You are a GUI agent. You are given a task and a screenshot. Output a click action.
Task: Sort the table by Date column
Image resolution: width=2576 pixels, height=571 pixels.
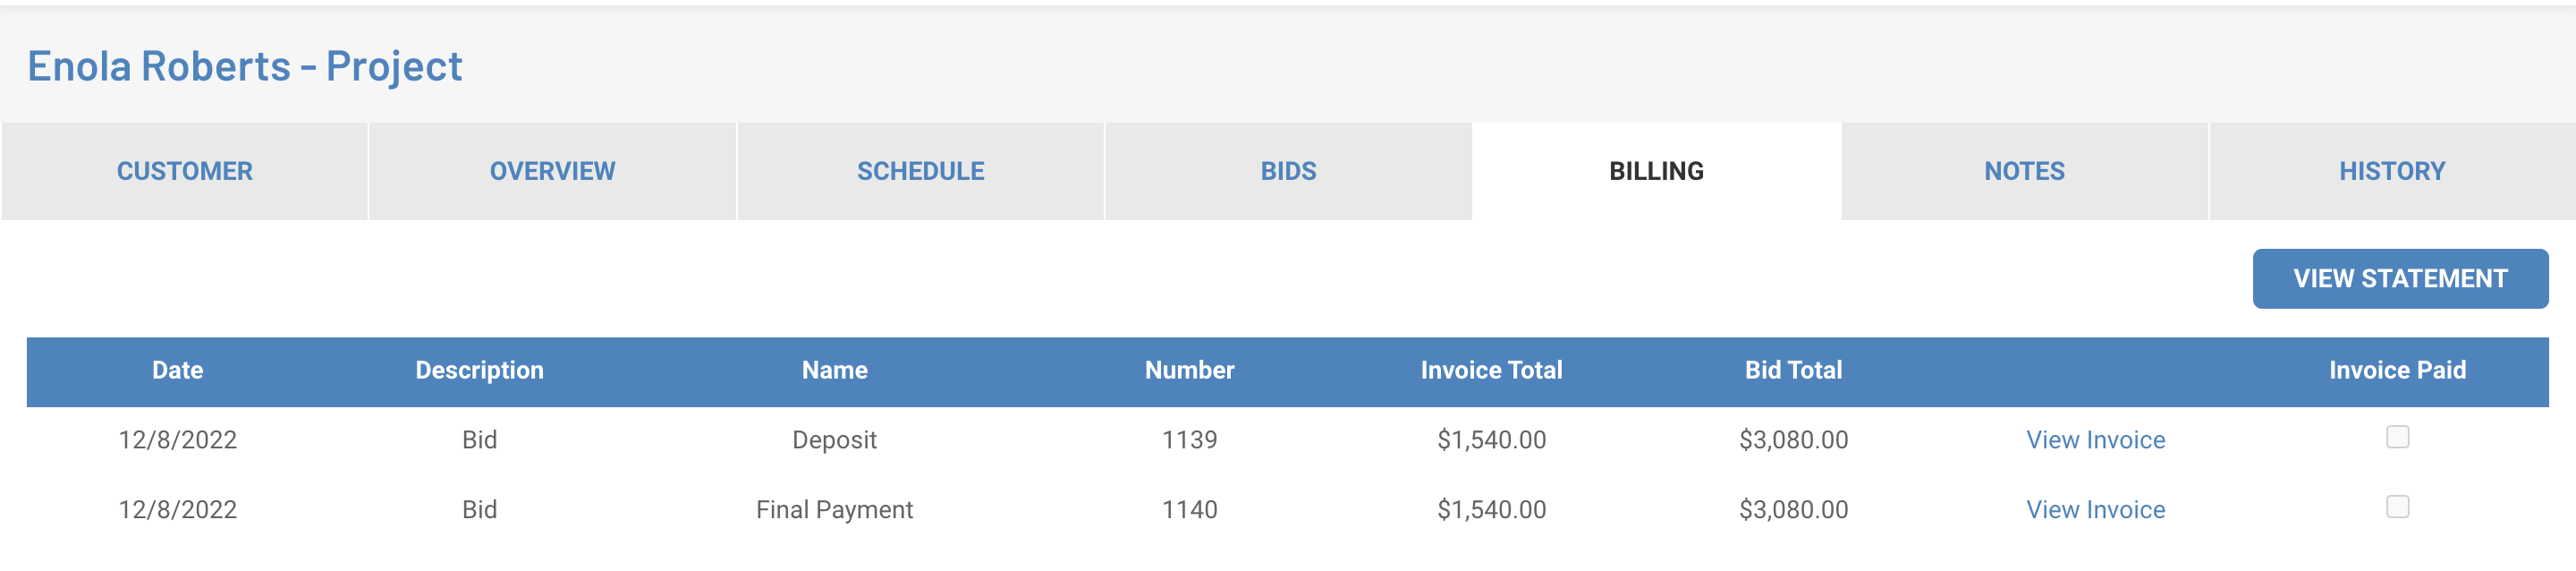click(x=176, y=370)
